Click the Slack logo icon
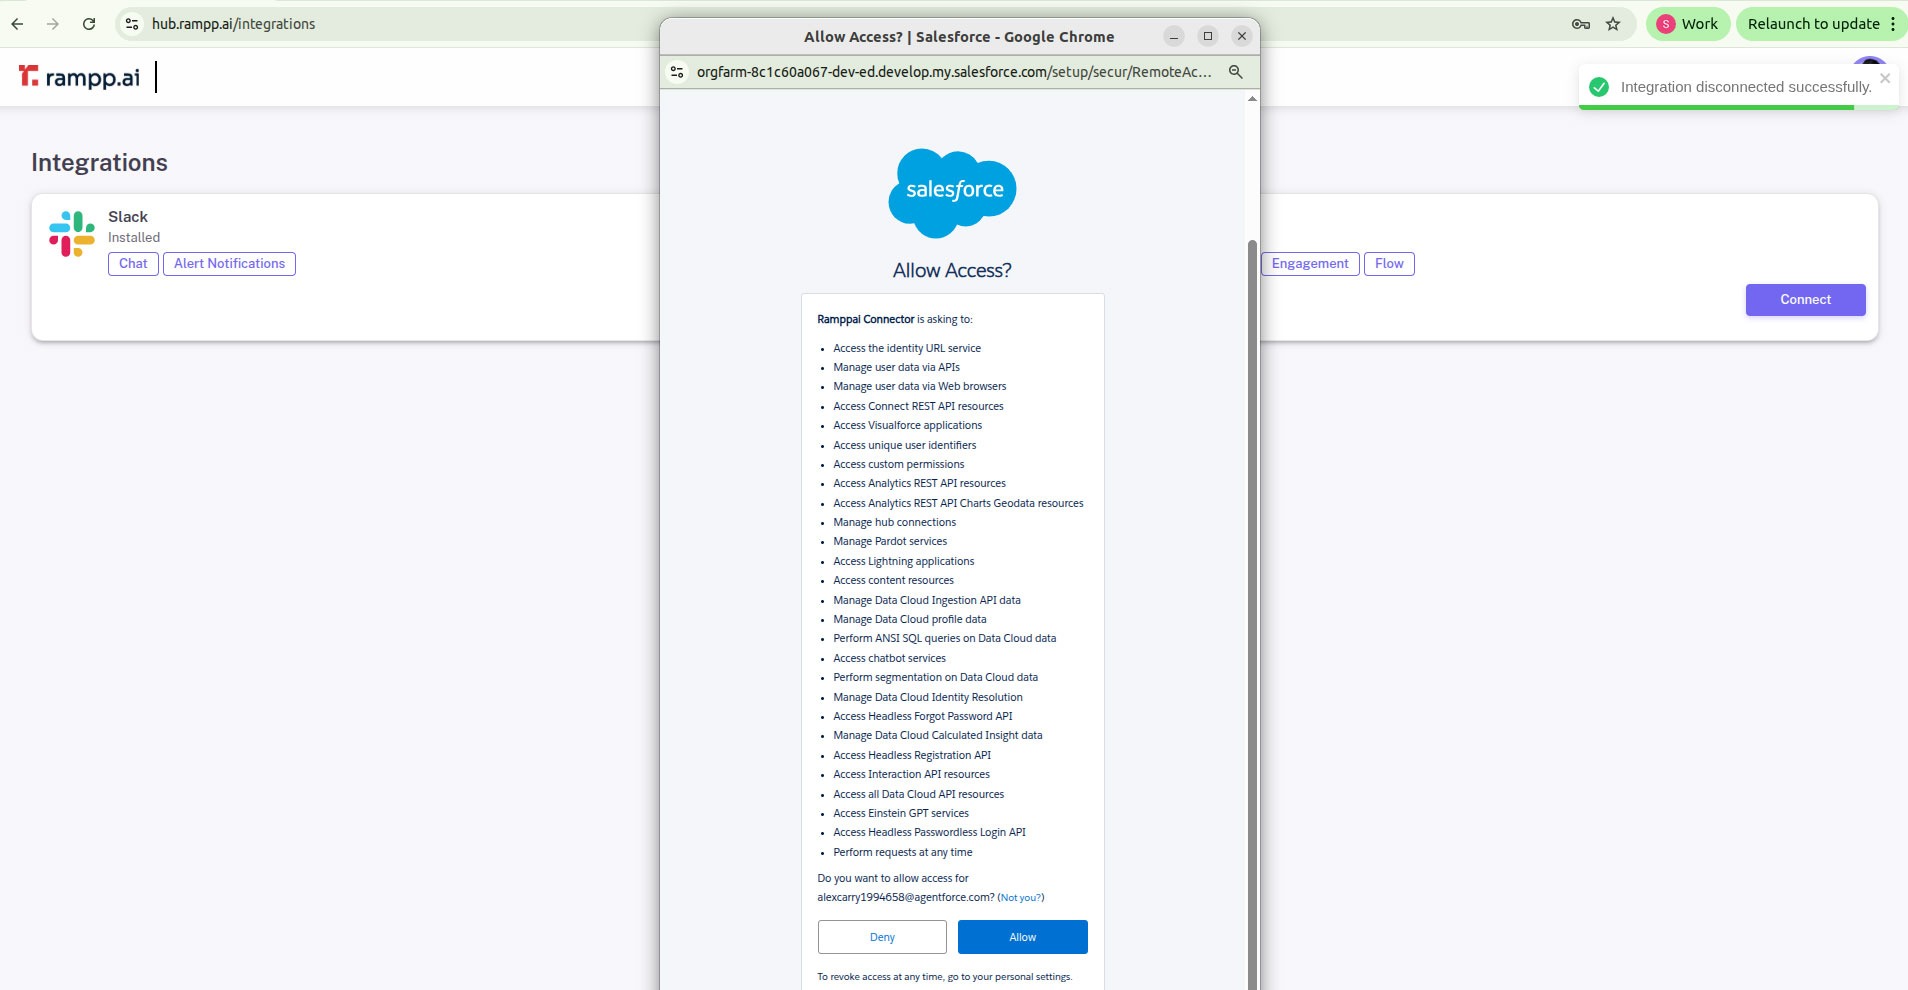1908x990 pixels. pos(72,234)
